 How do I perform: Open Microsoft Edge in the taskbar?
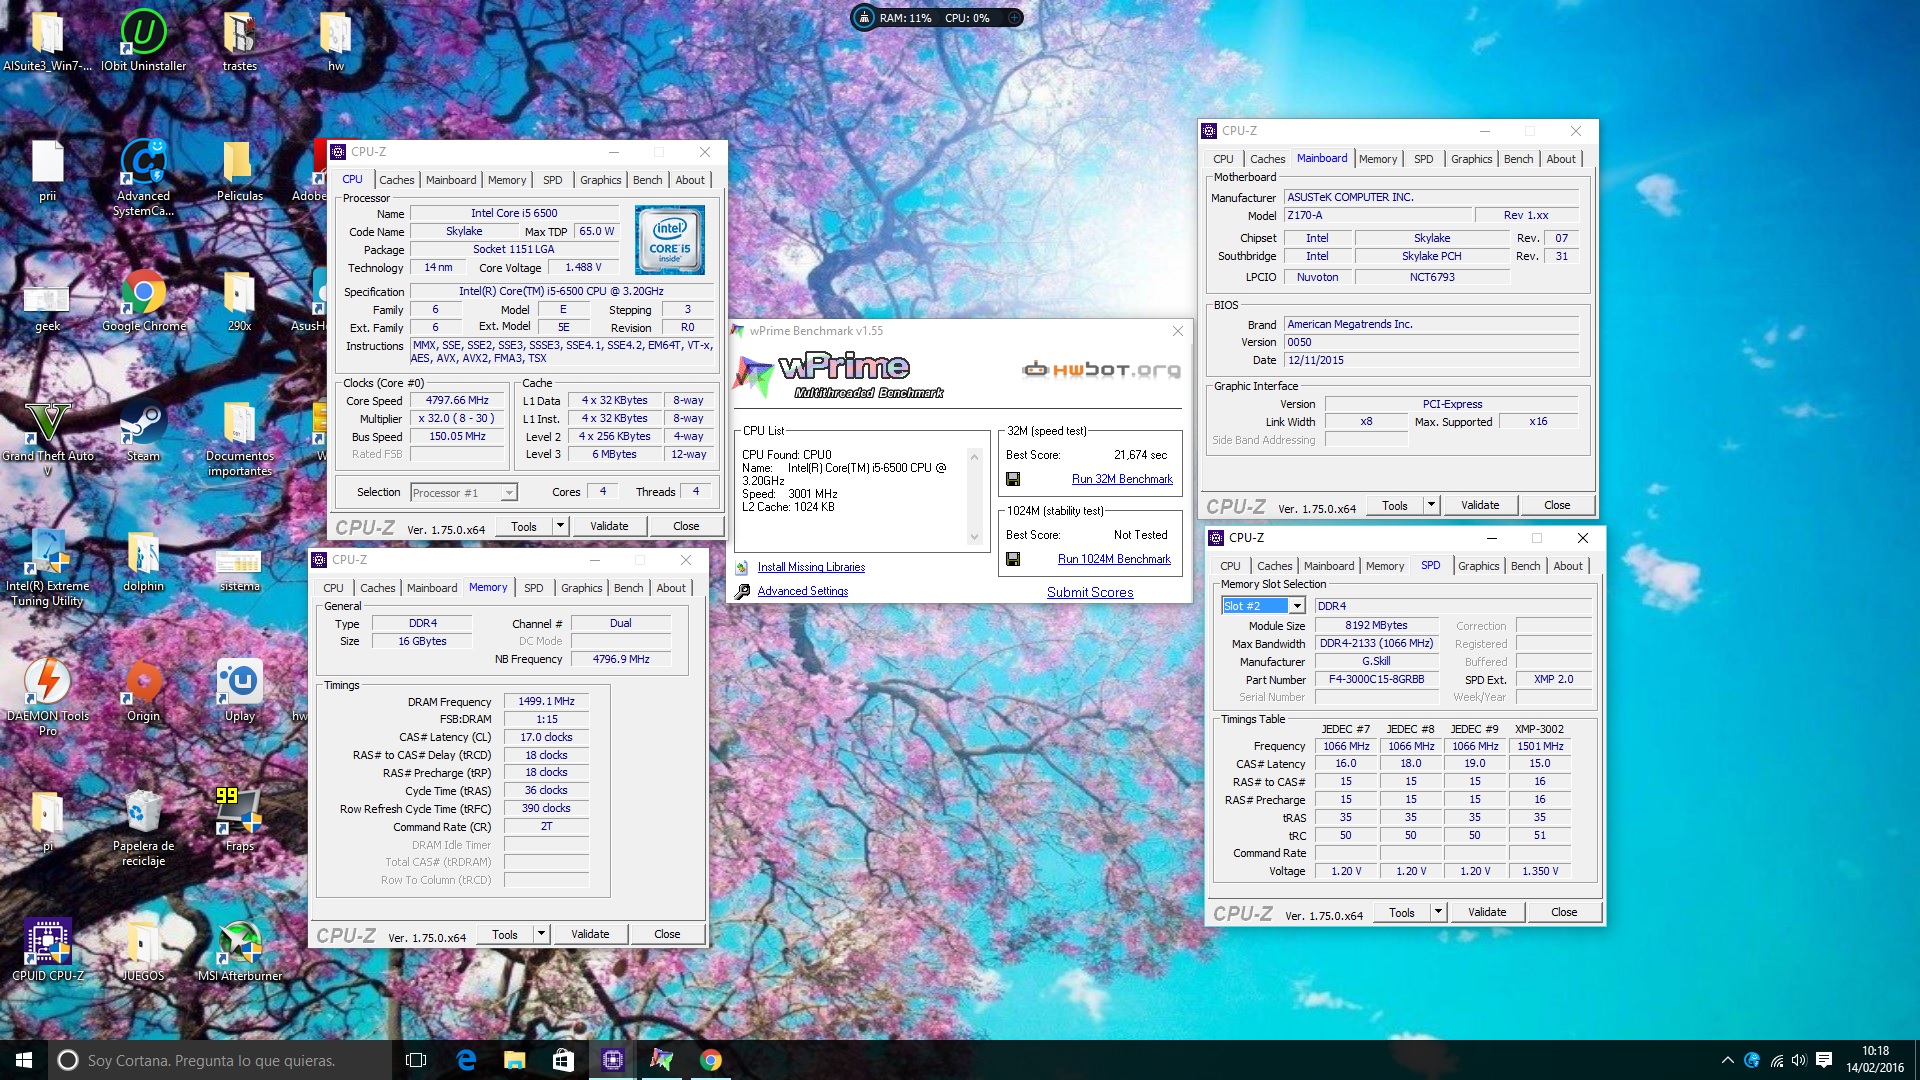pyautogui.click(x=466, y=1060)
